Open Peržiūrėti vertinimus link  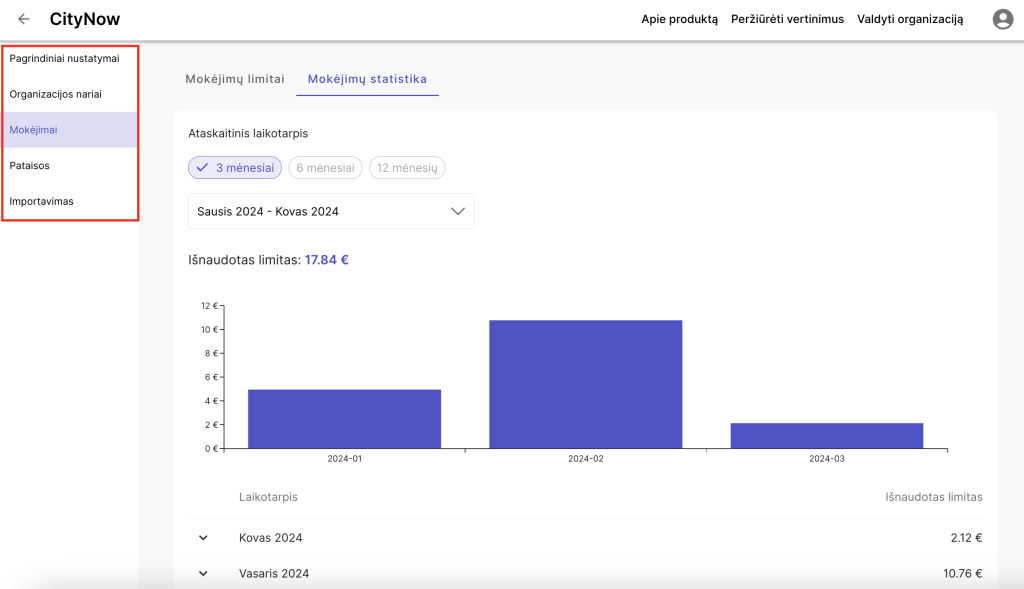(787, 19)
